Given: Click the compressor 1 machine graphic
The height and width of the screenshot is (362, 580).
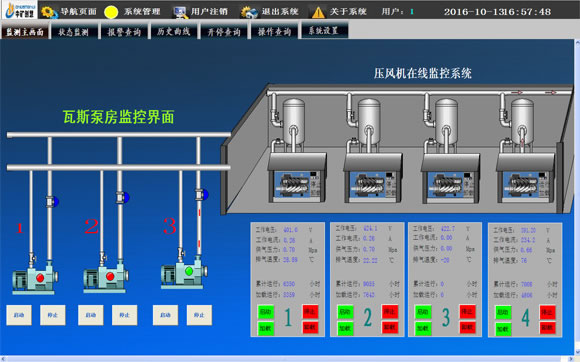Looking at the screenshot, I should coord(297,178).
